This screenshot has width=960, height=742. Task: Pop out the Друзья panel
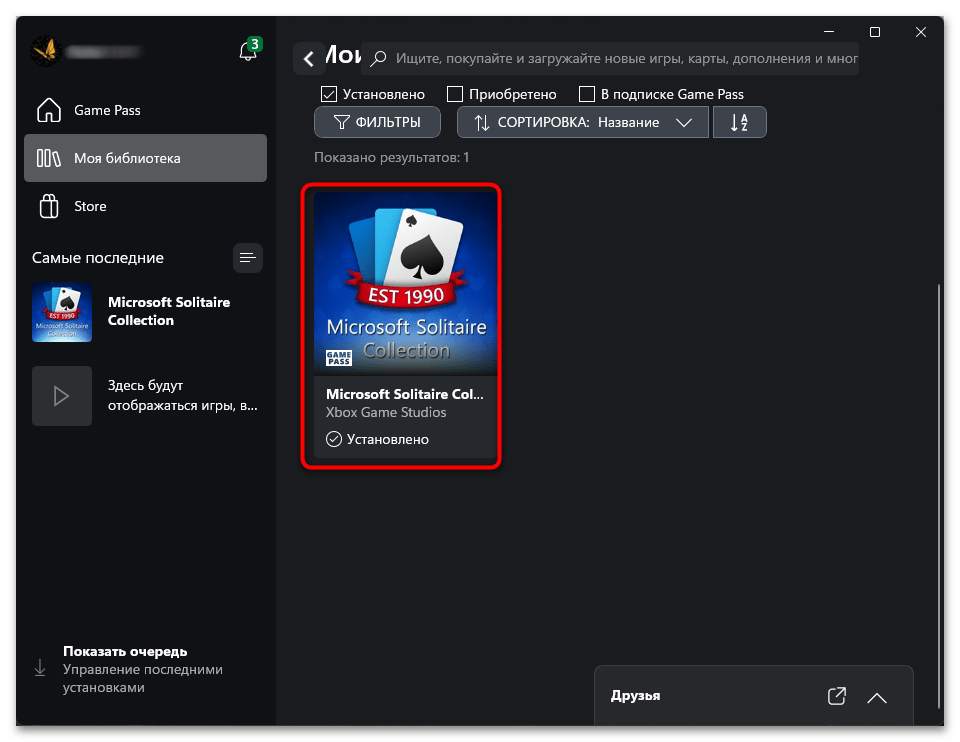click(837, 696)
